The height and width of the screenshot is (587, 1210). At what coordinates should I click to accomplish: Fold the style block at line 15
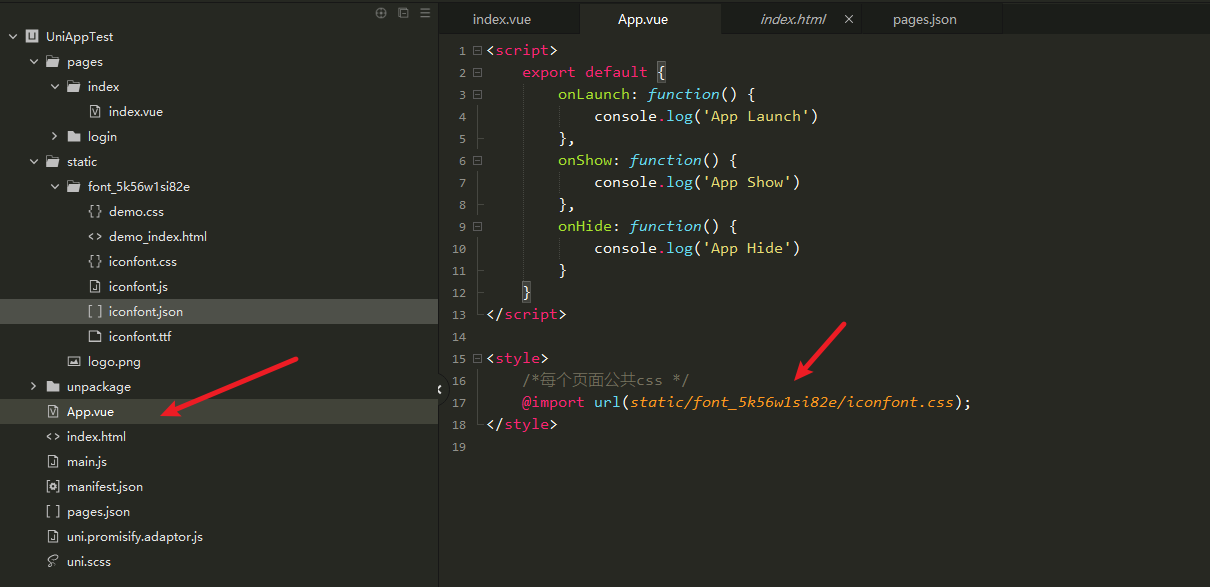click(478, 358)
